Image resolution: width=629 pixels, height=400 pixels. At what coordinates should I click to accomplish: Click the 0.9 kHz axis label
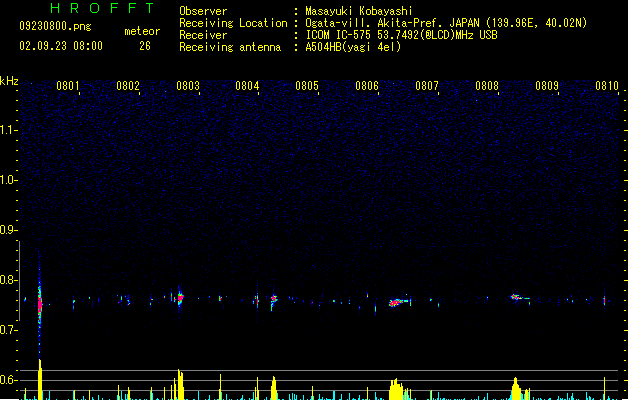[7, 230]
